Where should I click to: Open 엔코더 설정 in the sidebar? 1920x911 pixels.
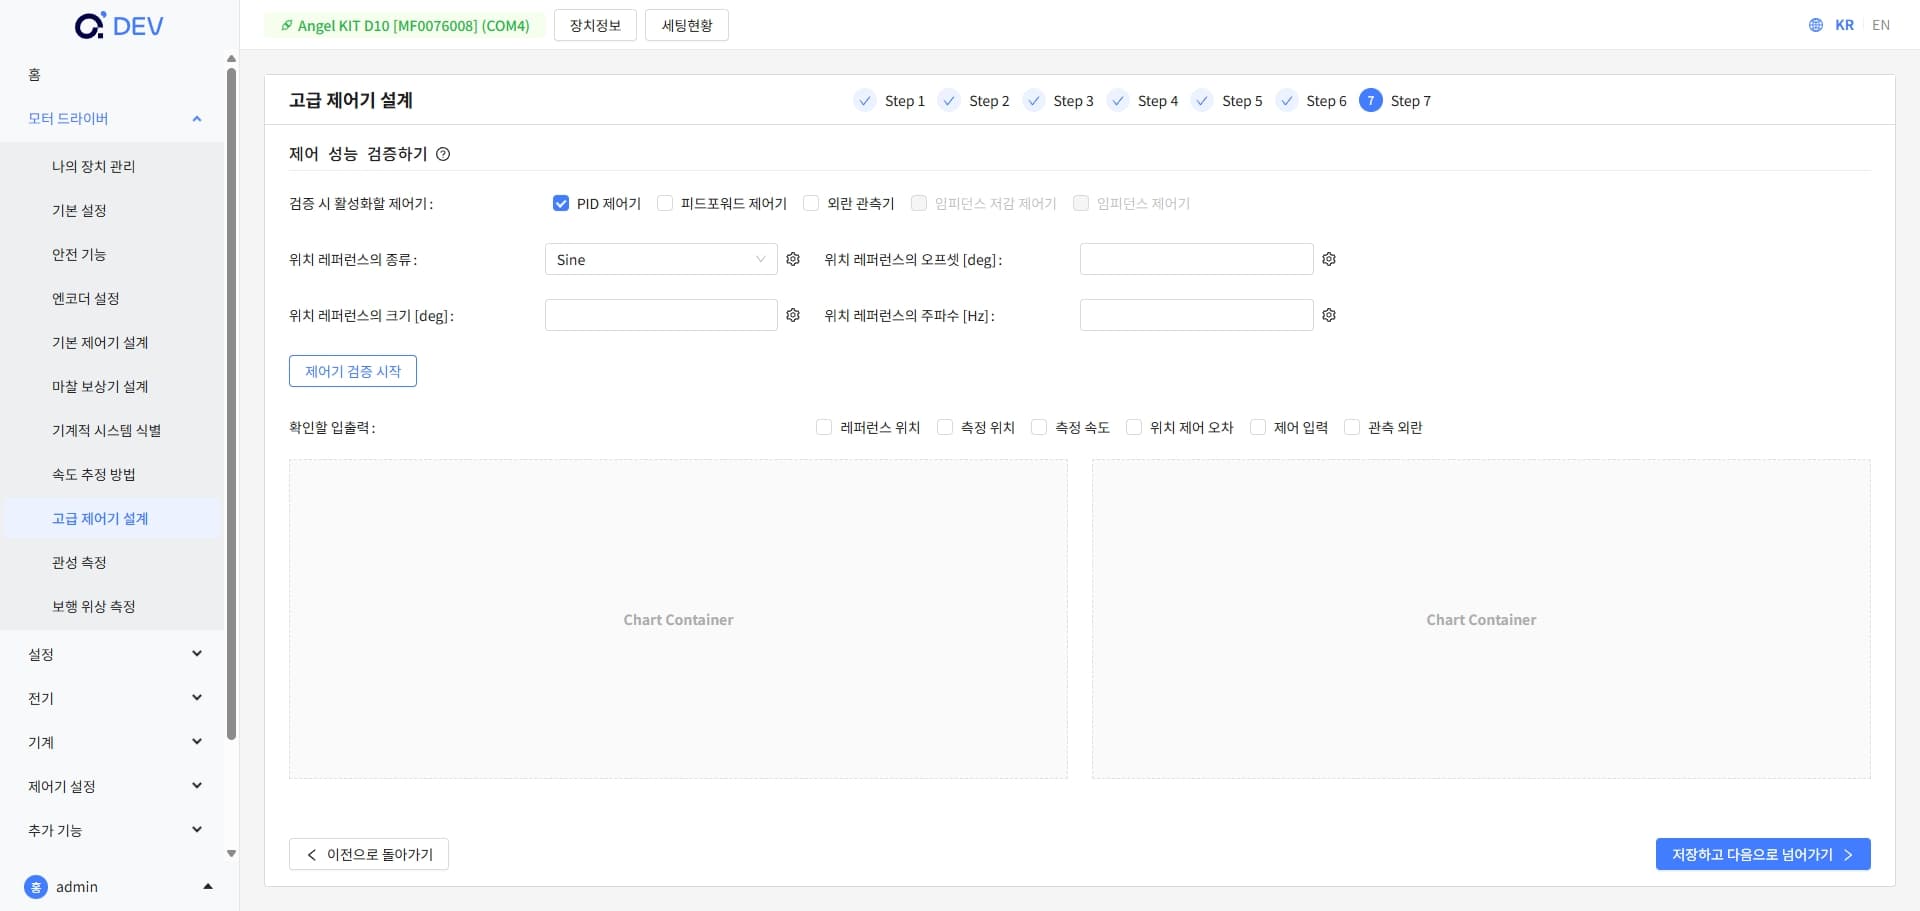coord(86,299)
